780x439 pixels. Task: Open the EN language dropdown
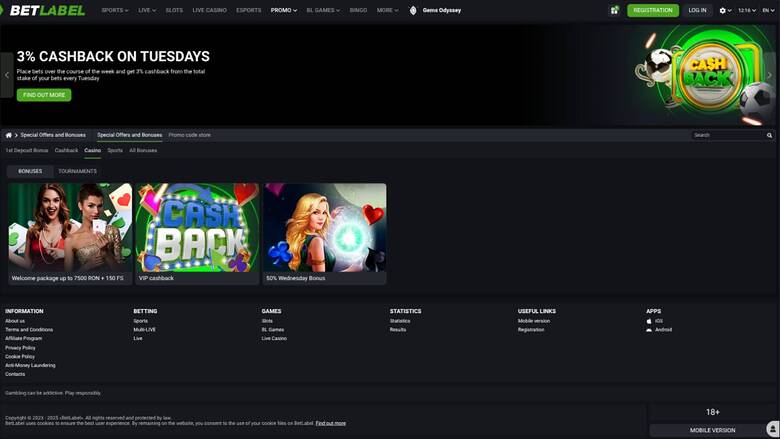[x=769, y=10]
